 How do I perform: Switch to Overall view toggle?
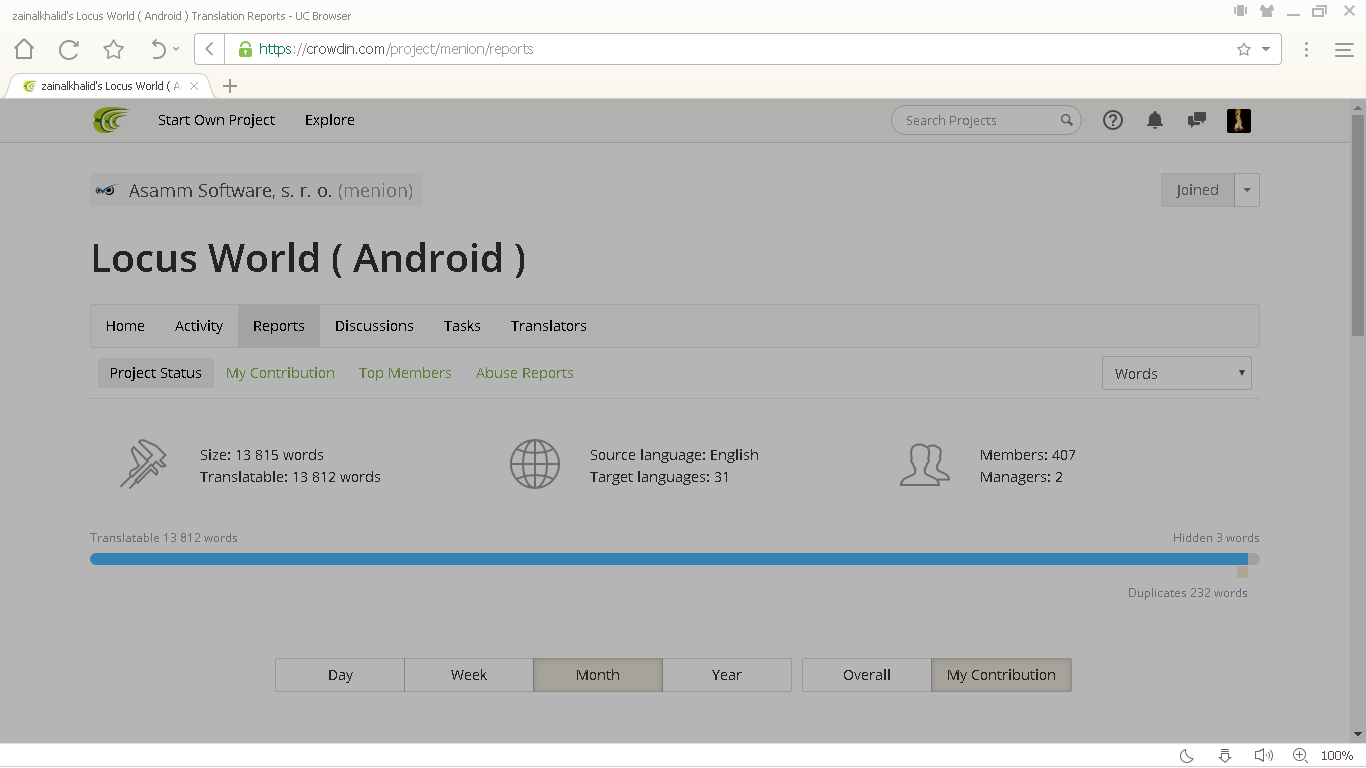[x=867, y=675]
